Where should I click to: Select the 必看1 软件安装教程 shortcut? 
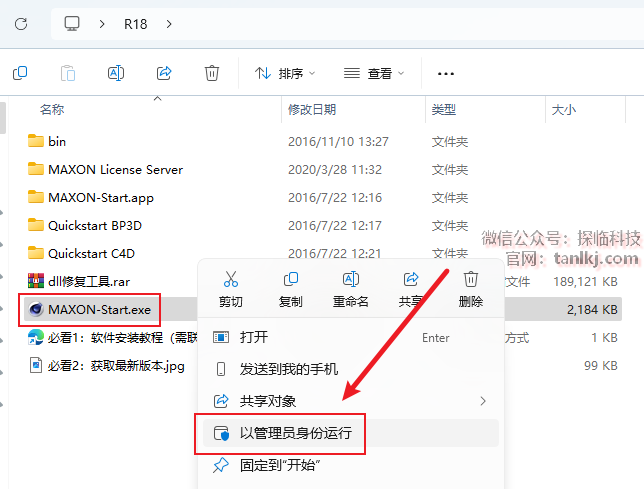(x=123, y=337)
